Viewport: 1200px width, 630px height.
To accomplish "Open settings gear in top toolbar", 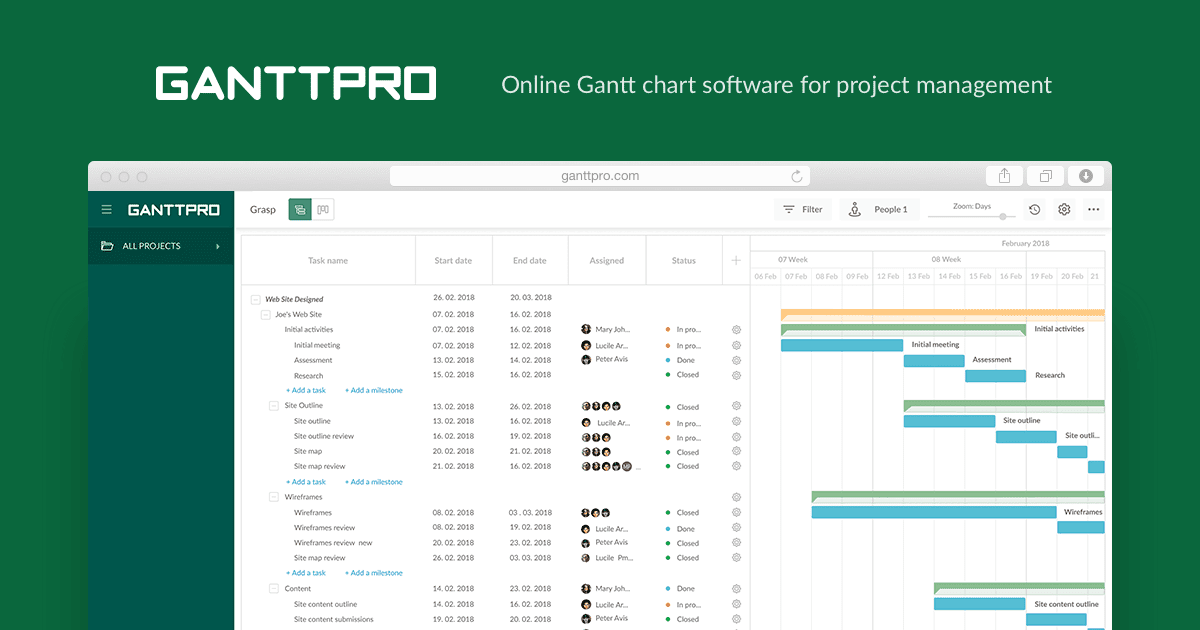I will 1064,210.
